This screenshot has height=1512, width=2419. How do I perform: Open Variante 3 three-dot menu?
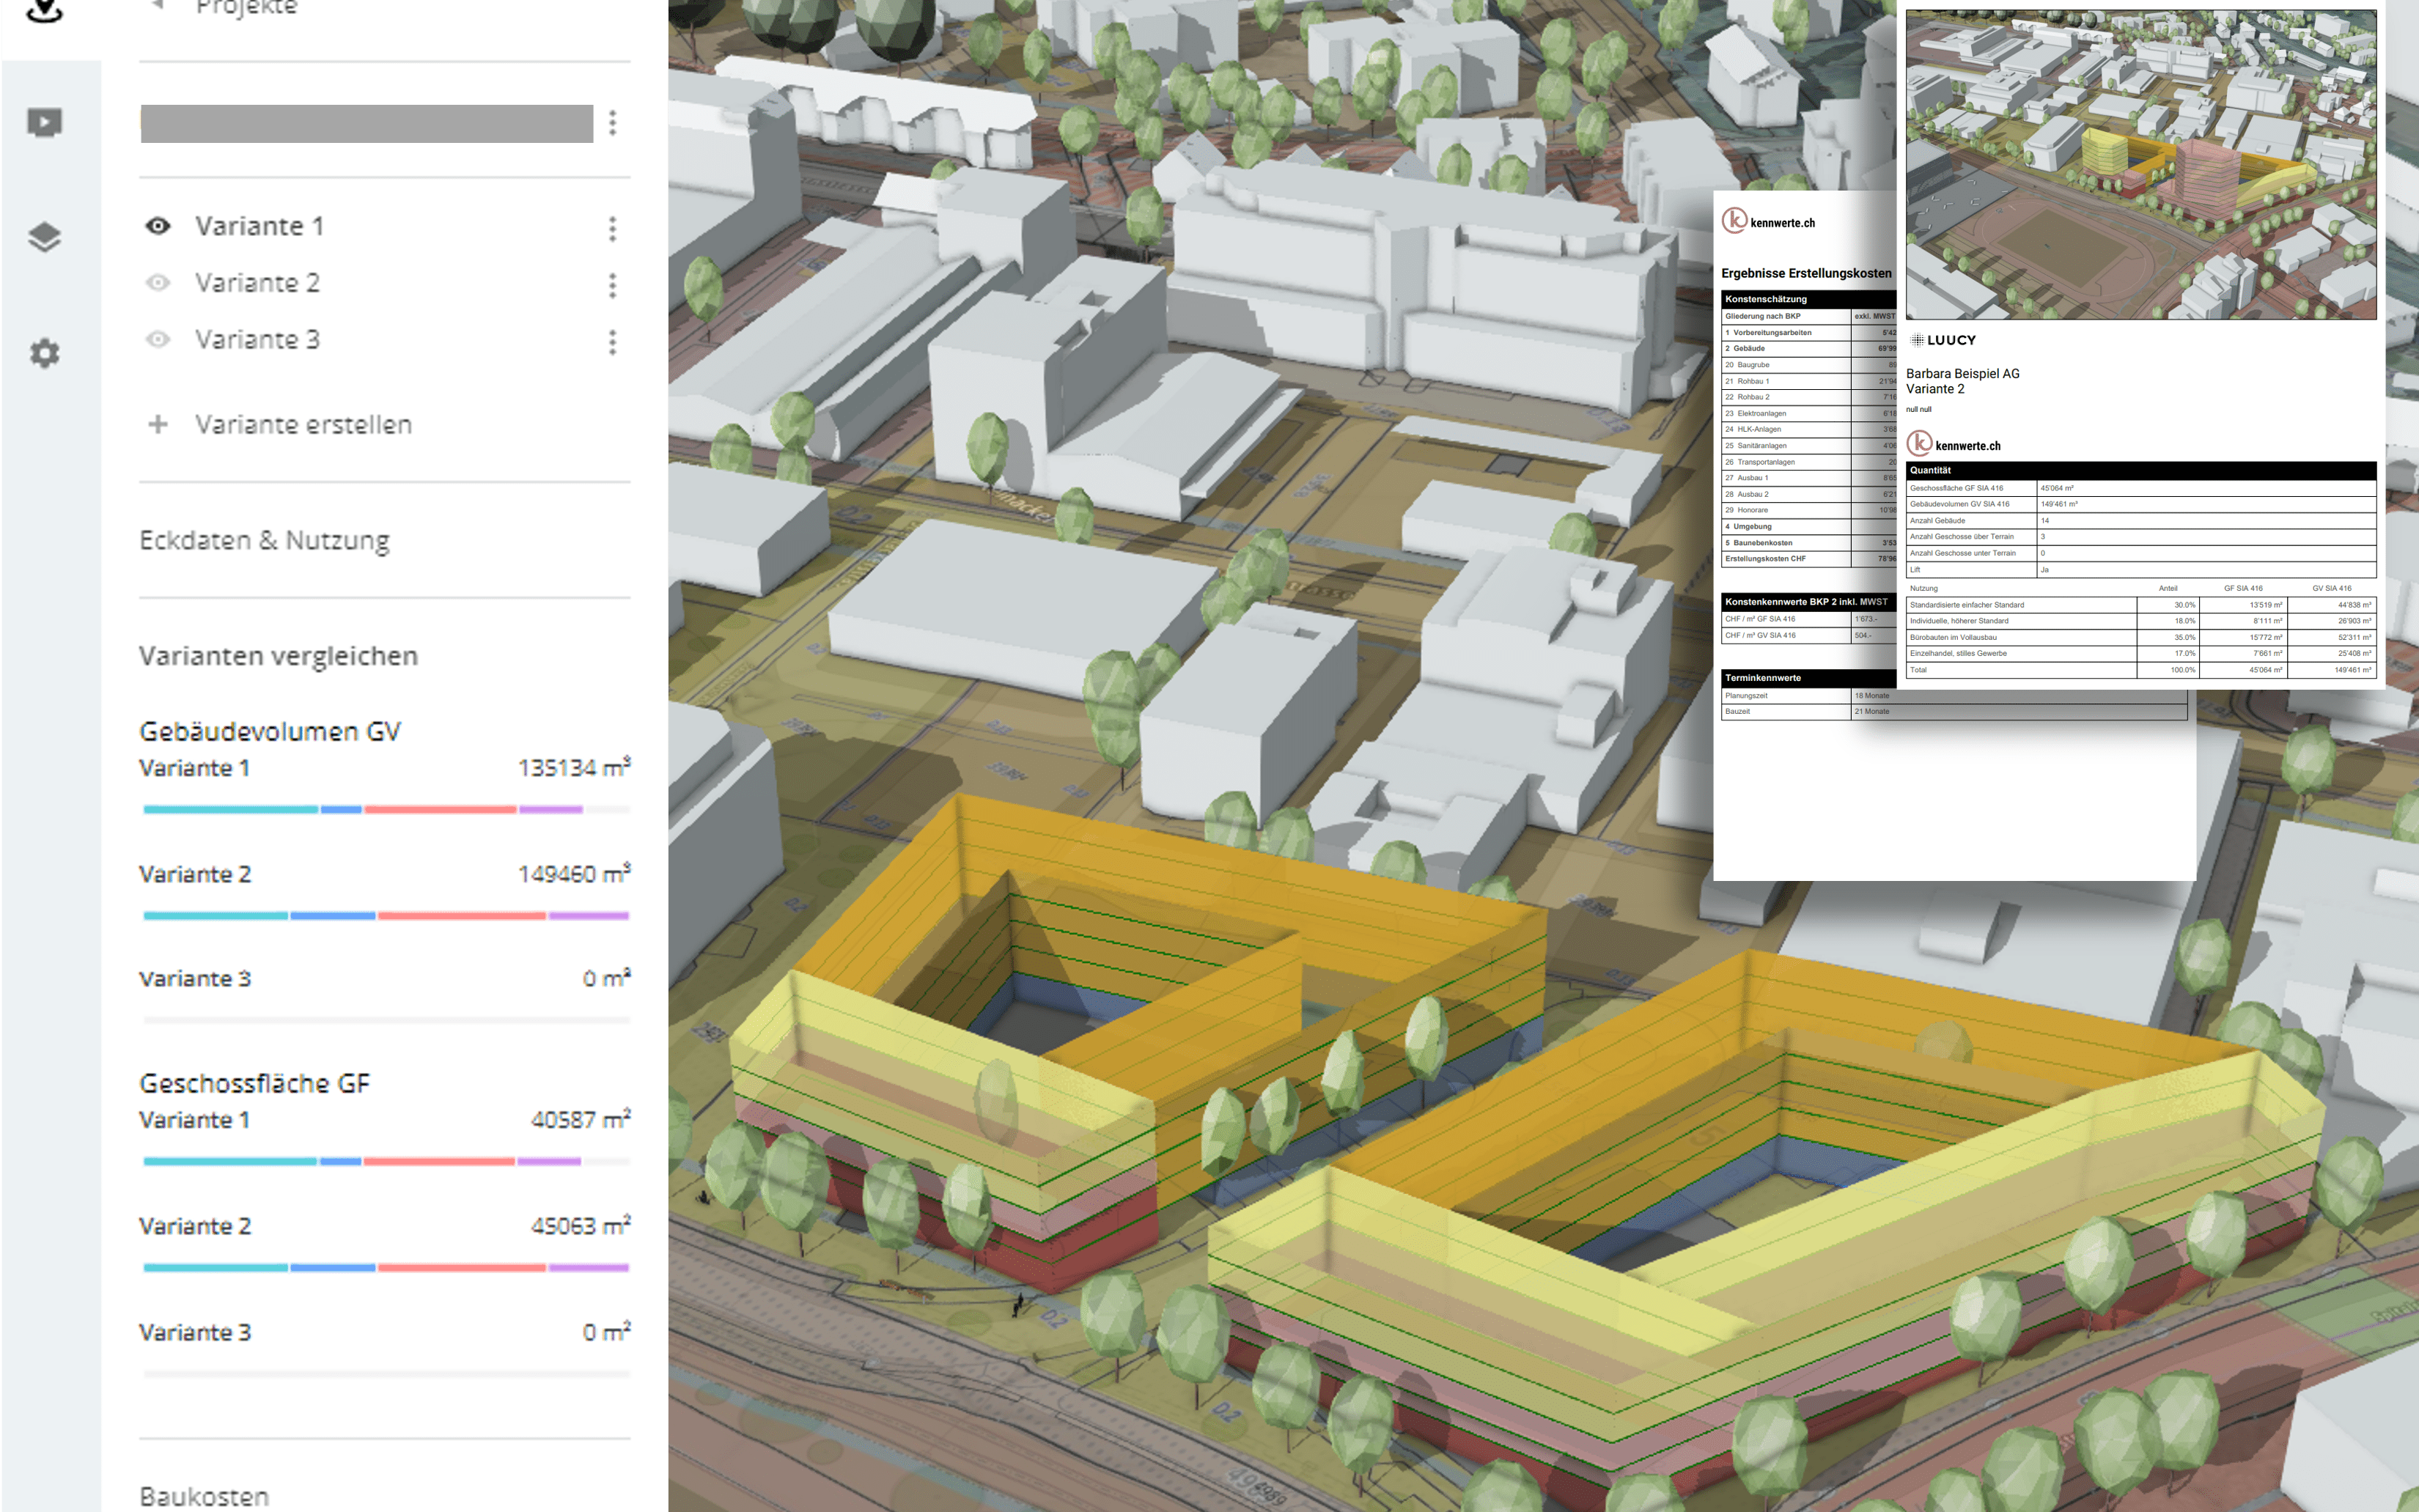pyautogui.click(x=612, y=343)
